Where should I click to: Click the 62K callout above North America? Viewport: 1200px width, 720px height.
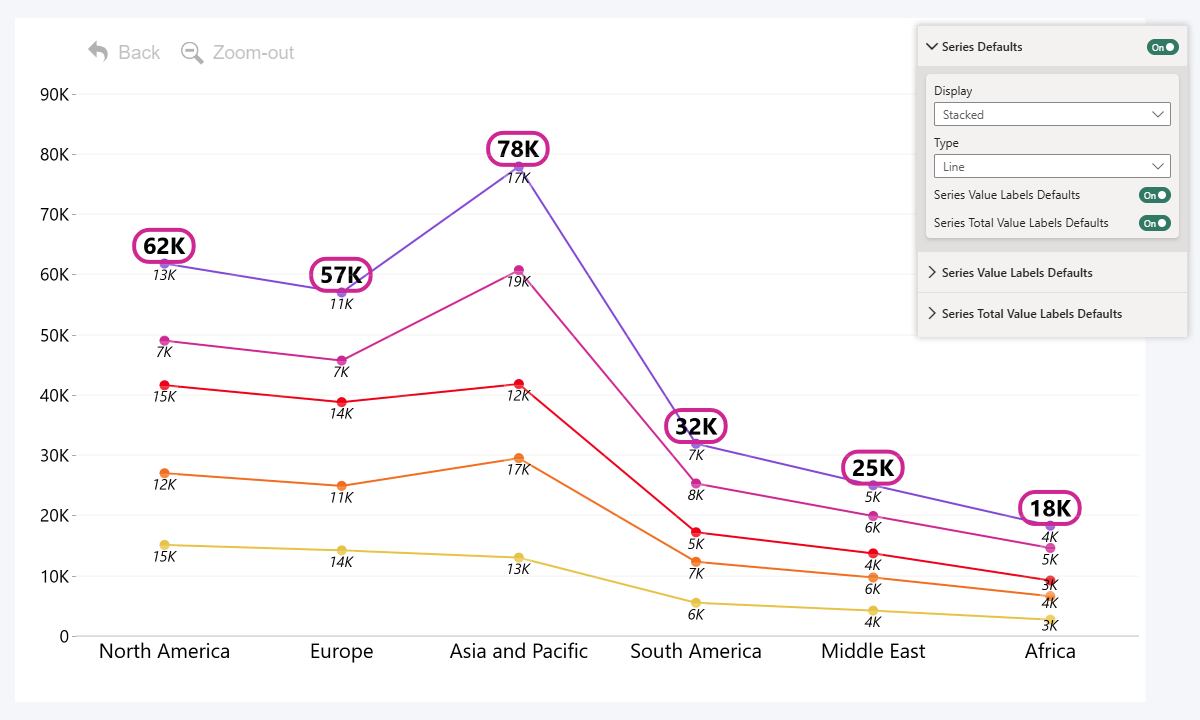click(x=164, y=245)
